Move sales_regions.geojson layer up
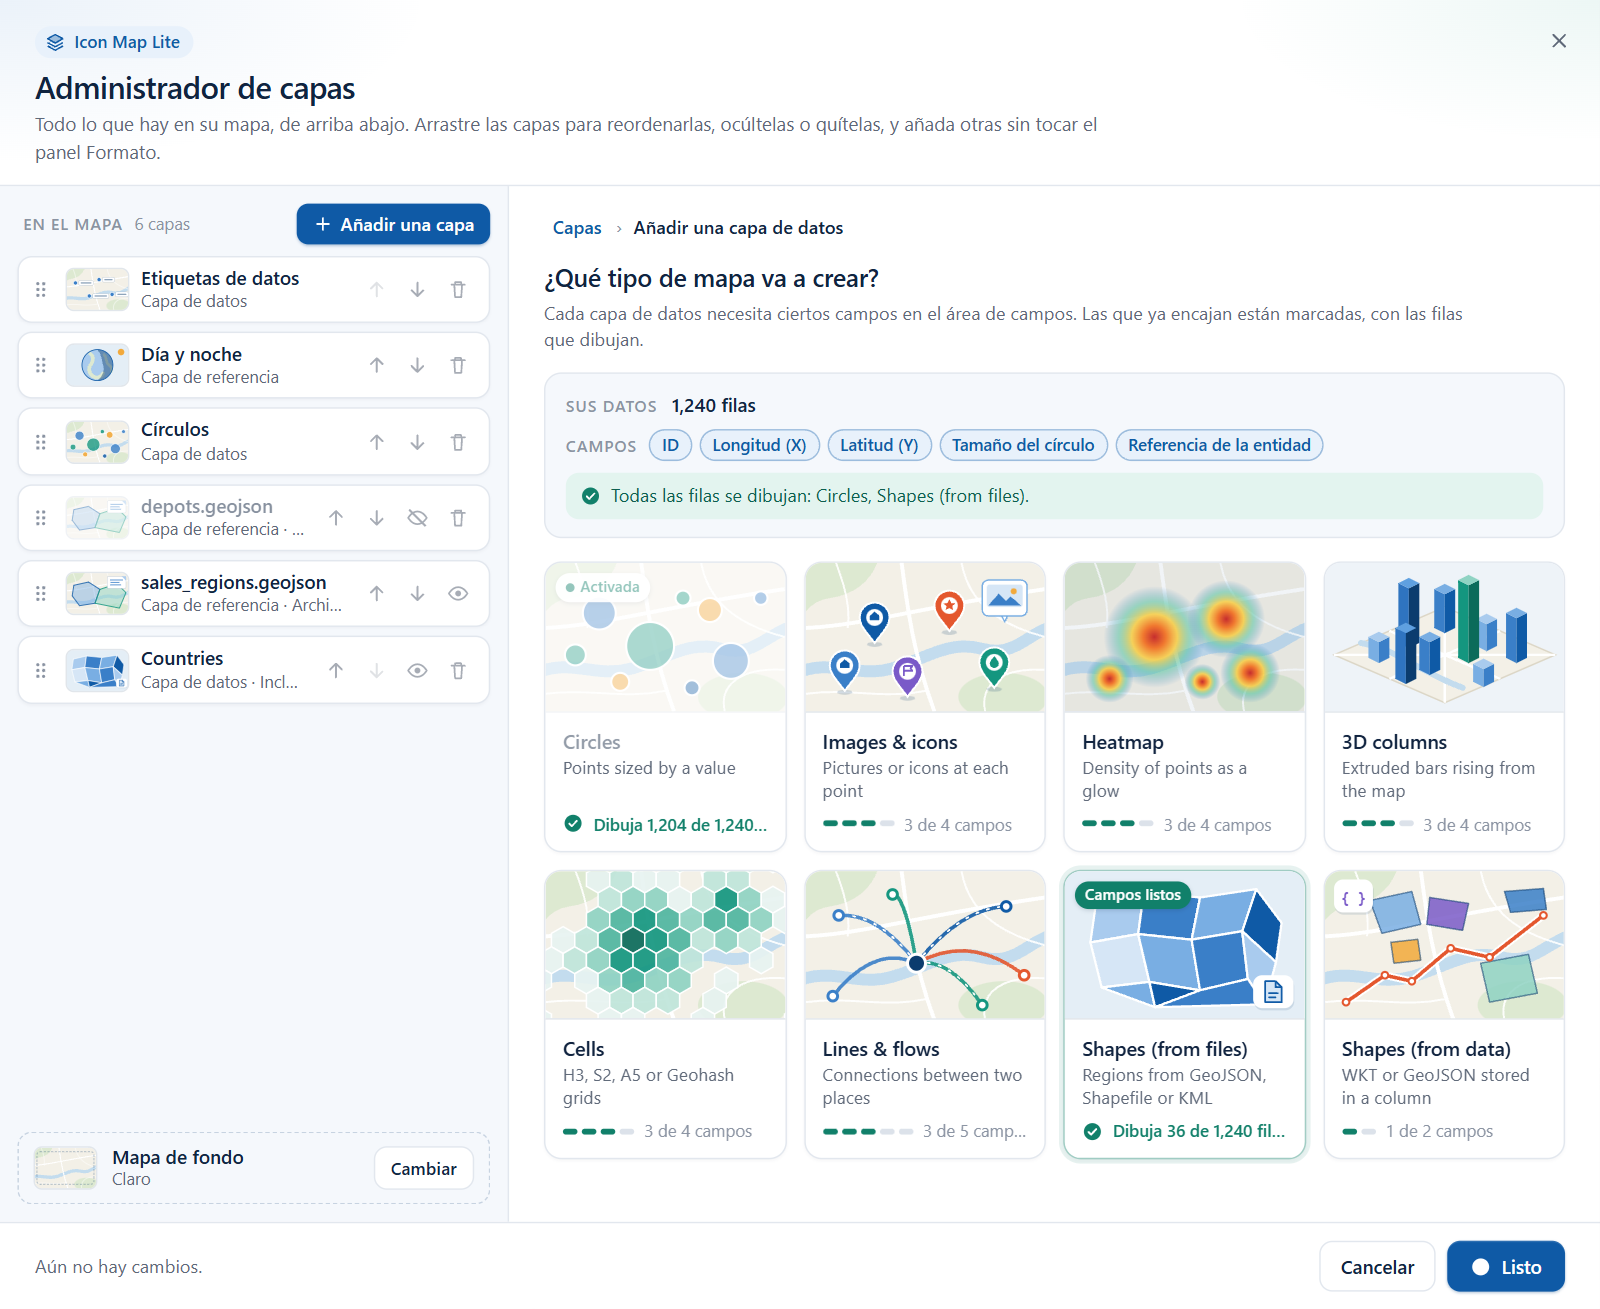The image size is (1600, 1309). coord(377,594)
